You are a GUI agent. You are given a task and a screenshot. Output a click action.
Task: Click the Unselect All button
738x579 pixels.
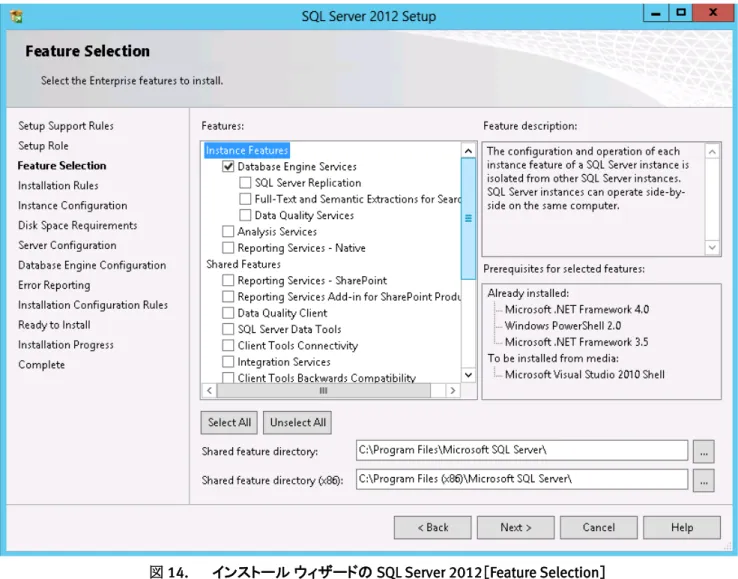(297, 422)
